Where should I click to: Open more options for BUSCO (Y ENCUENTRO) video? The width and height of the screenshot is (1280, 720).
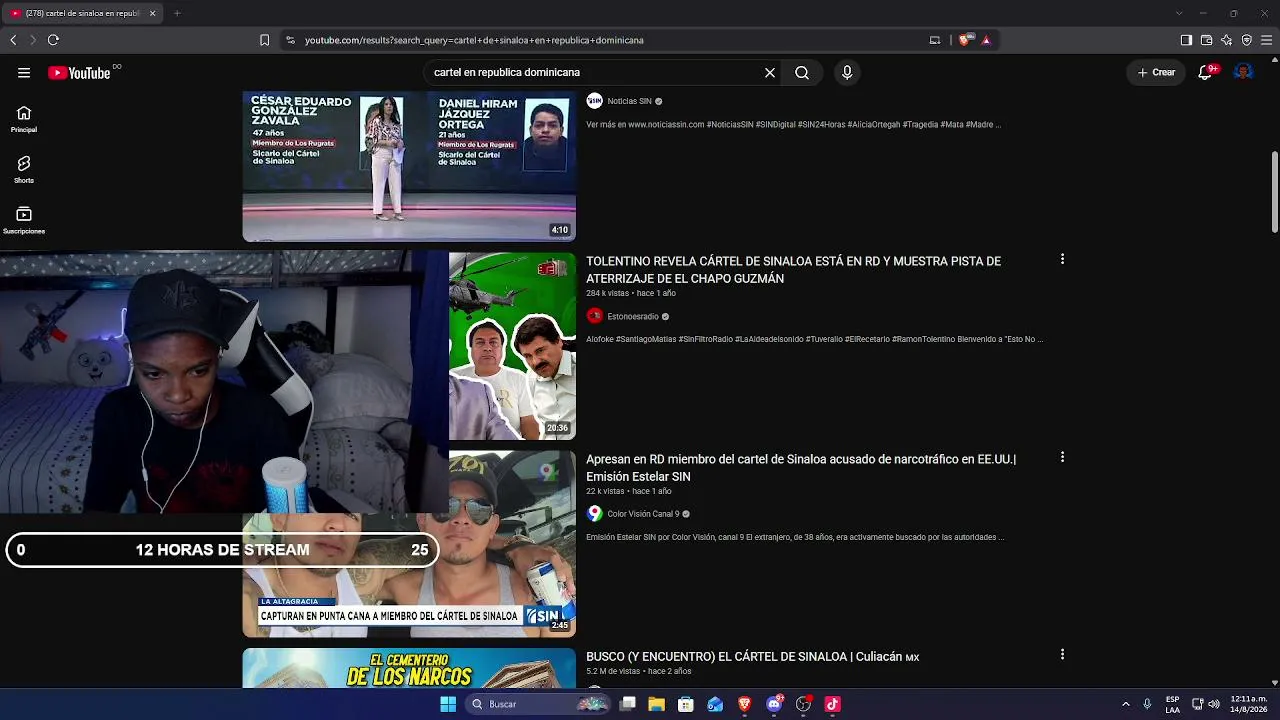click(x=1062, y=654)
